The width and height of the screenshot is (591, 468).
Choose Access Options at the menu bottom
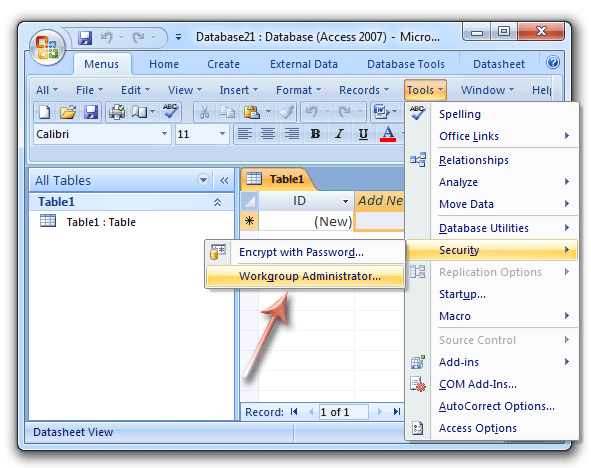pos(492,428)
